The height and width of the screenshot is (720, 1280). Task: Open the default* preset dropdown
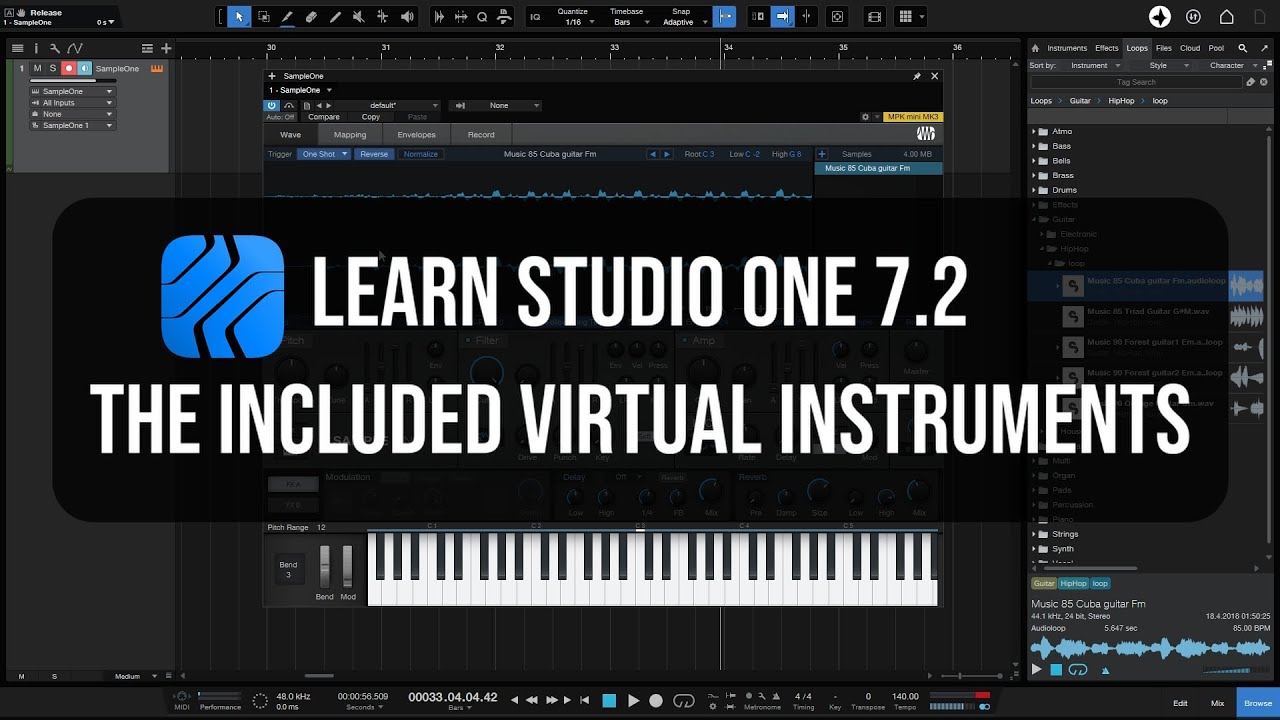(389, 105)
